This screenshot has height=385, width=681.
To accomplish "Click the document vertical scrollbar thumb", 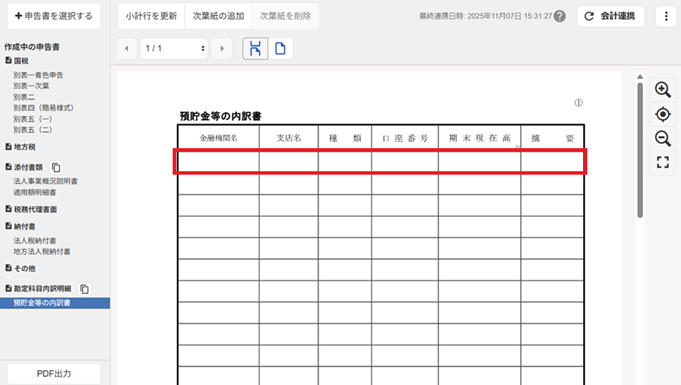I will [x=640, y=150].
